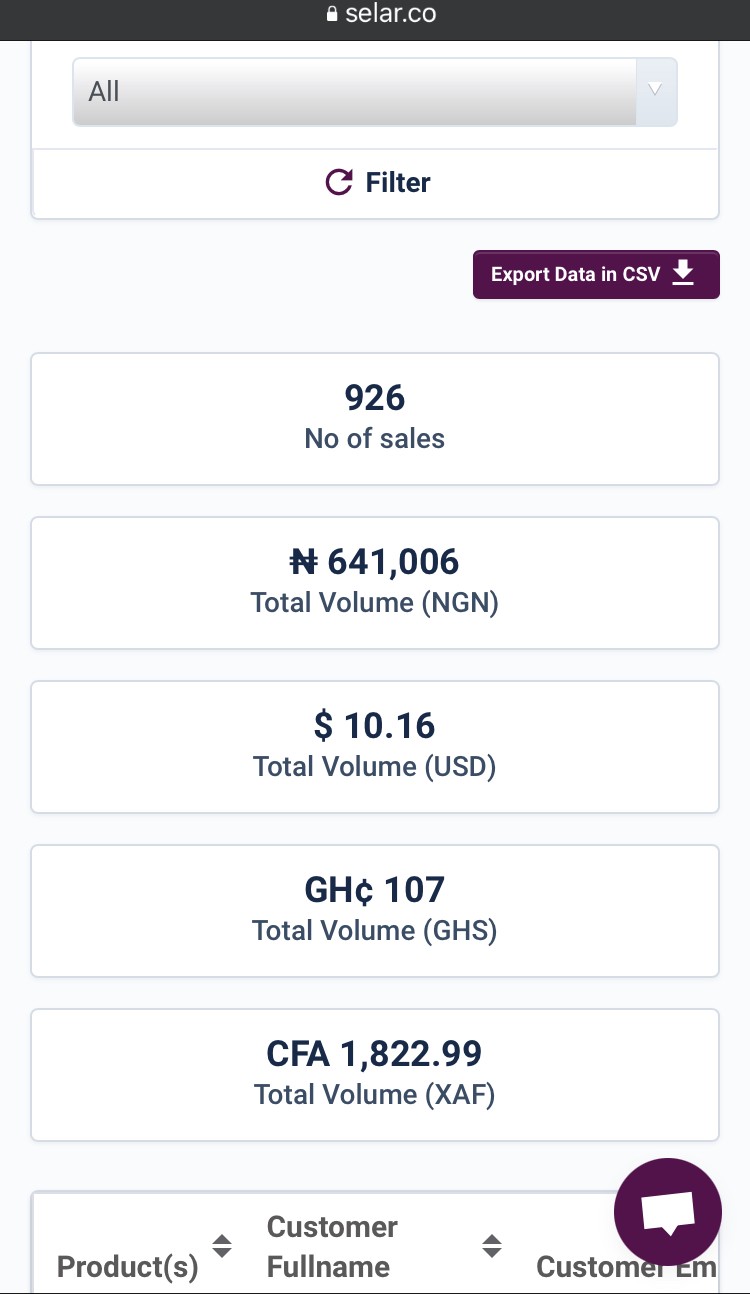Viewport: 750px width, 1294px height.
Task: Sort by Product(s) column arrows
Action: coord(222,1246)
